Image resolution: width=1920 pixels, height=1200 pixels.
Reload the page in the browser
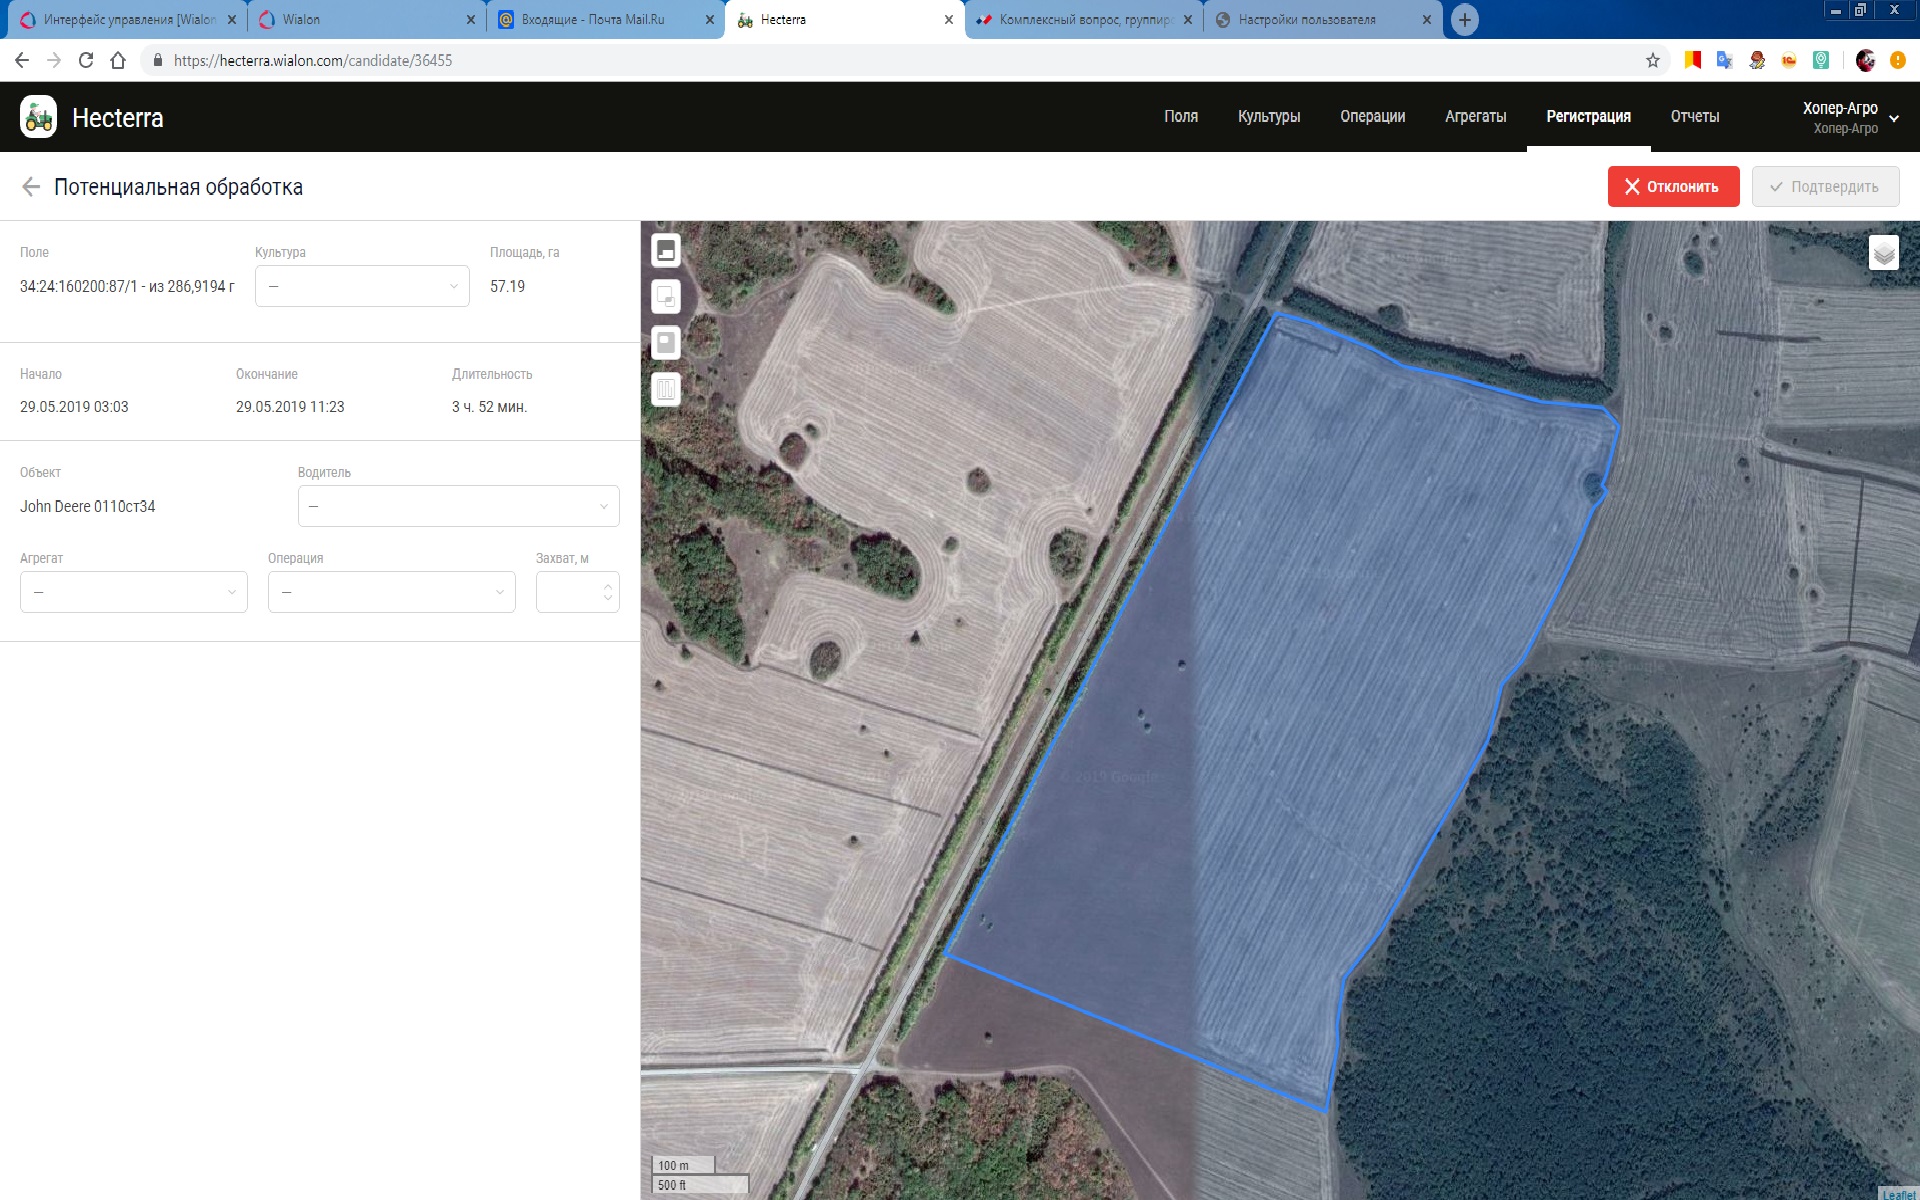(x=86, y=60)
